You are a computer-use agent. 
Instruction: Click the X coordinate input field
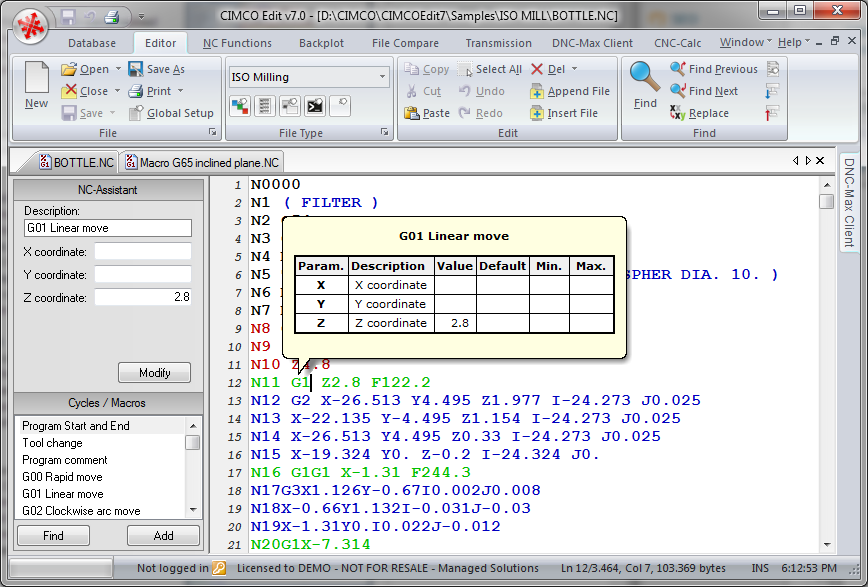pos(142,251)
